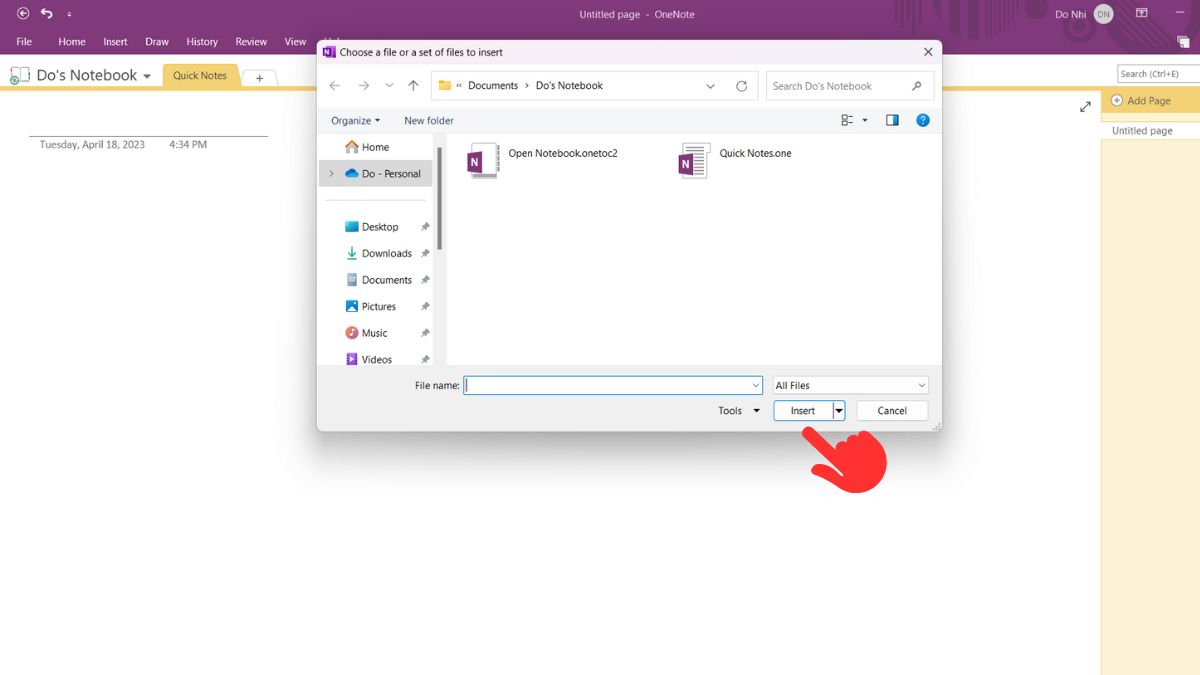Close the file insert dialog
The width and height of the screenshot is (1200, 675).
click(928, 52)
